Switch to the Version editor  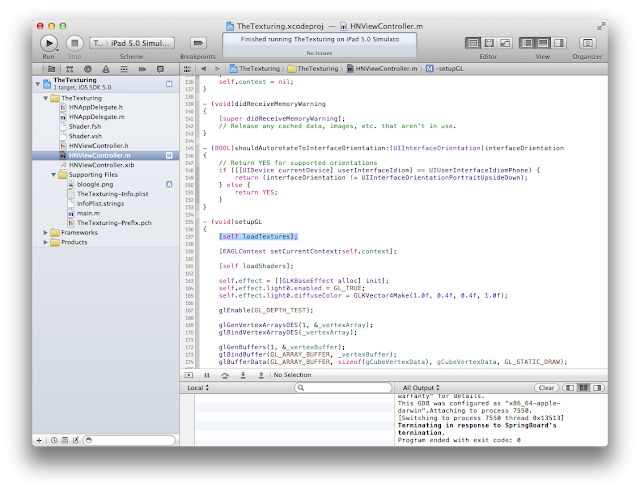(505, 43)
